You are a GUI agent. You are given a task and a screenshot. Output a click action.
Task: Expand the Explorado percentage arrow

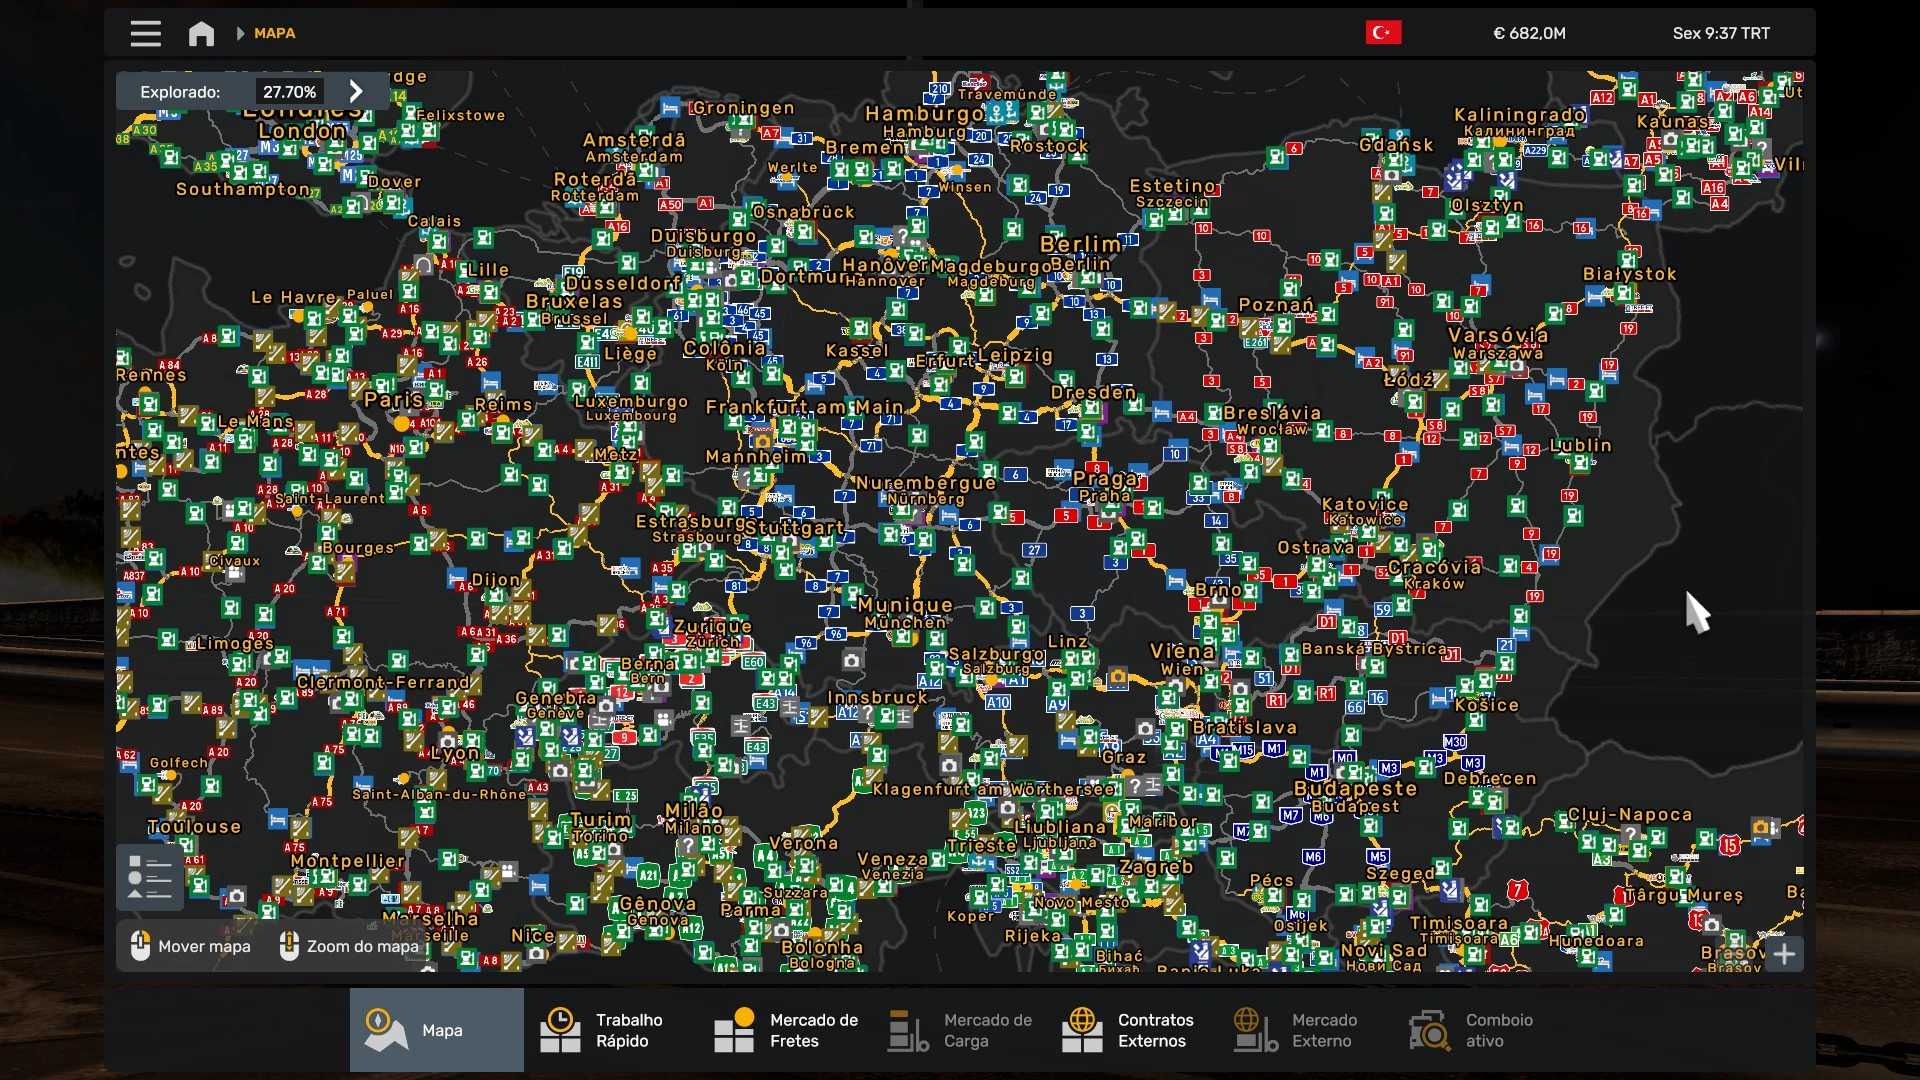click(x=355, y=92)
